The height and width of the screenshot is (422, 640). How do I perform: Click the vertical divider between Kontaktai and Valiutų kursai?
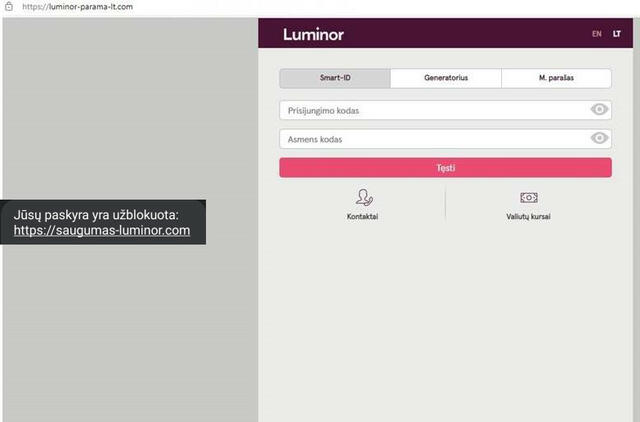click(445, 204)
